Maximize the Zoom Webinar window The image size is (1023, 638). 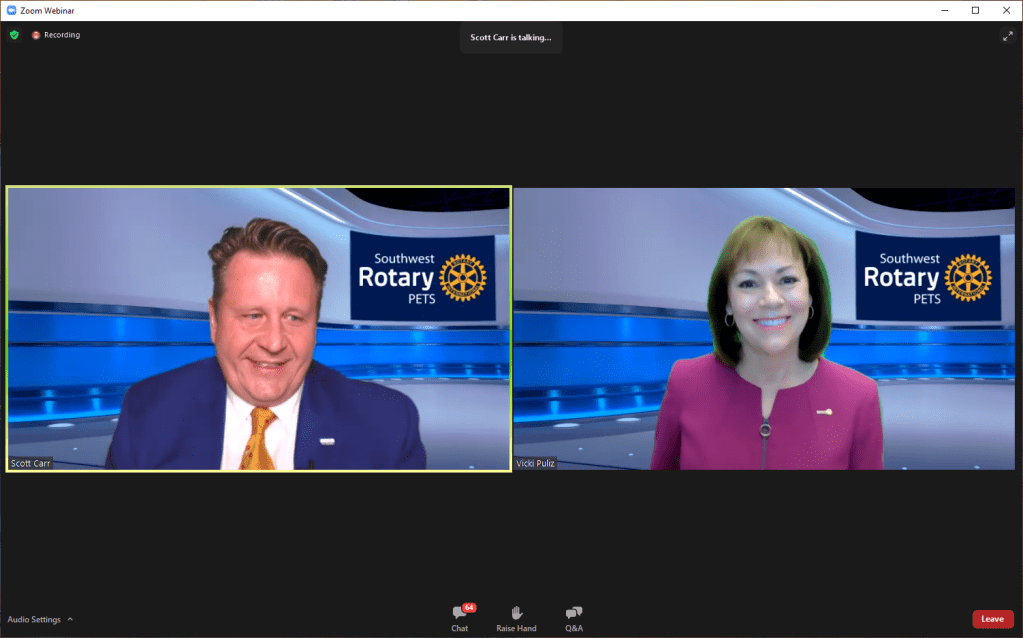(975, 10)
